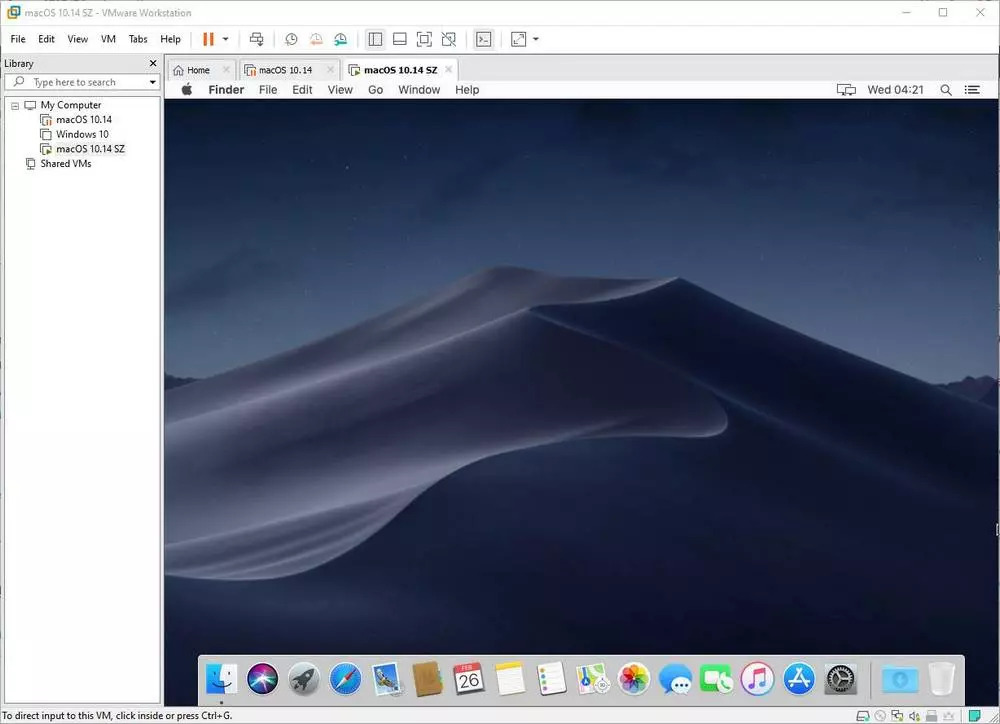Select Windows 10 in the library
The width and height of the screenshot is (1000, 724).
click(82, 134)
